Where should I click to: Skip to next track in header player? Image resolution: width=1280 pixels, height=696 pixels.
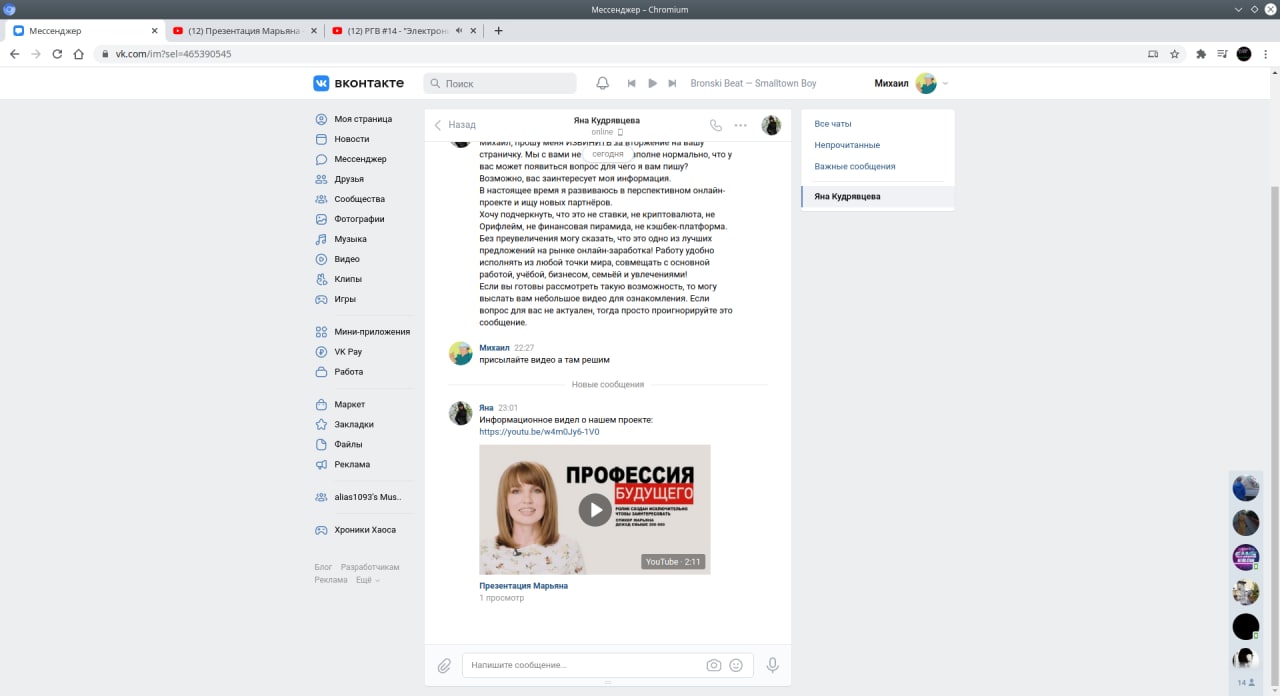pos(672,83)
